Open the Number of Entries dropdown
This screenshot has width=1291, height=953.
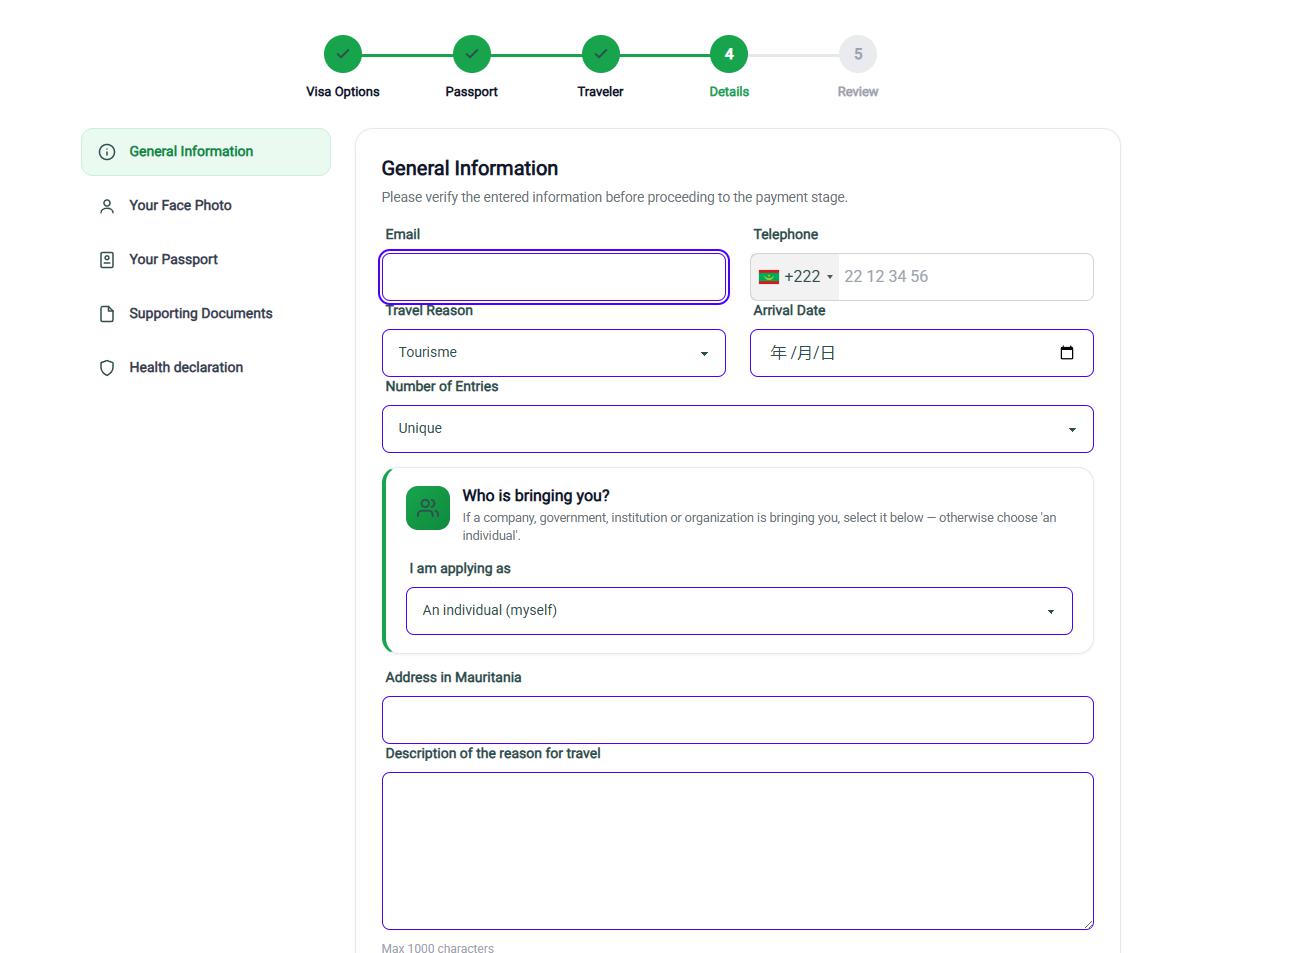(x=738, y=429)
